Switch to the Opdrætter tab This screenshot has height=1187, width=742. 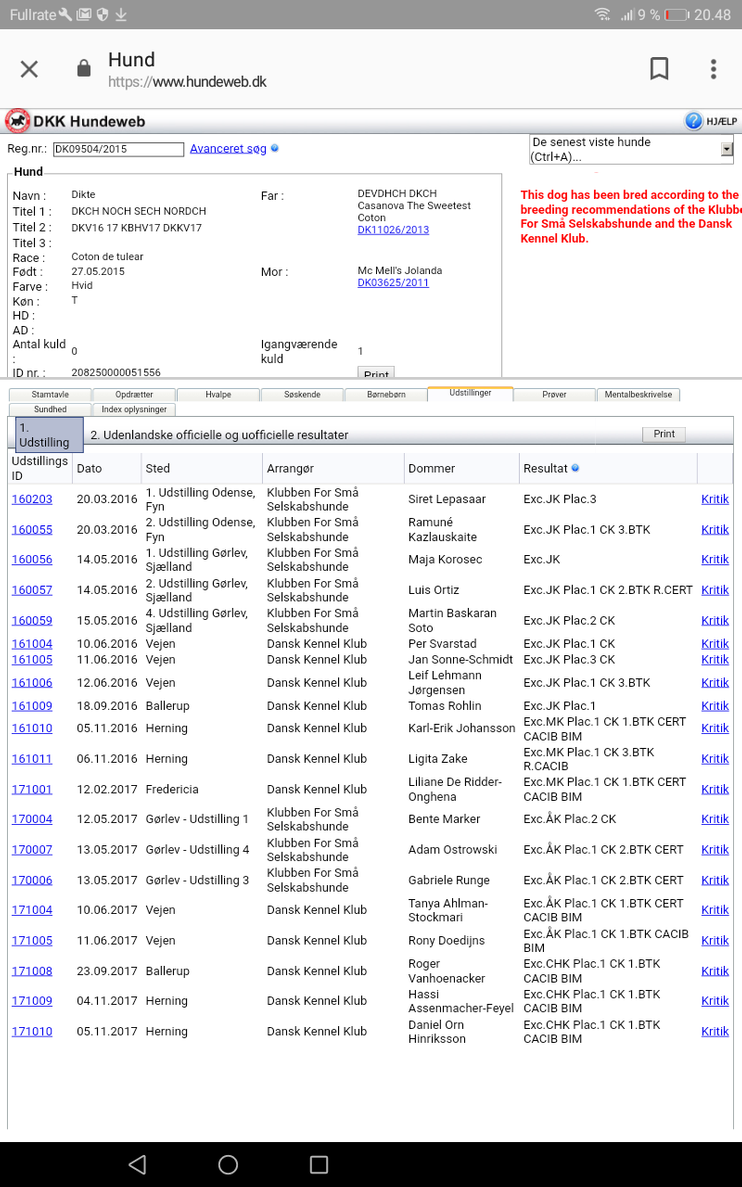134,394
